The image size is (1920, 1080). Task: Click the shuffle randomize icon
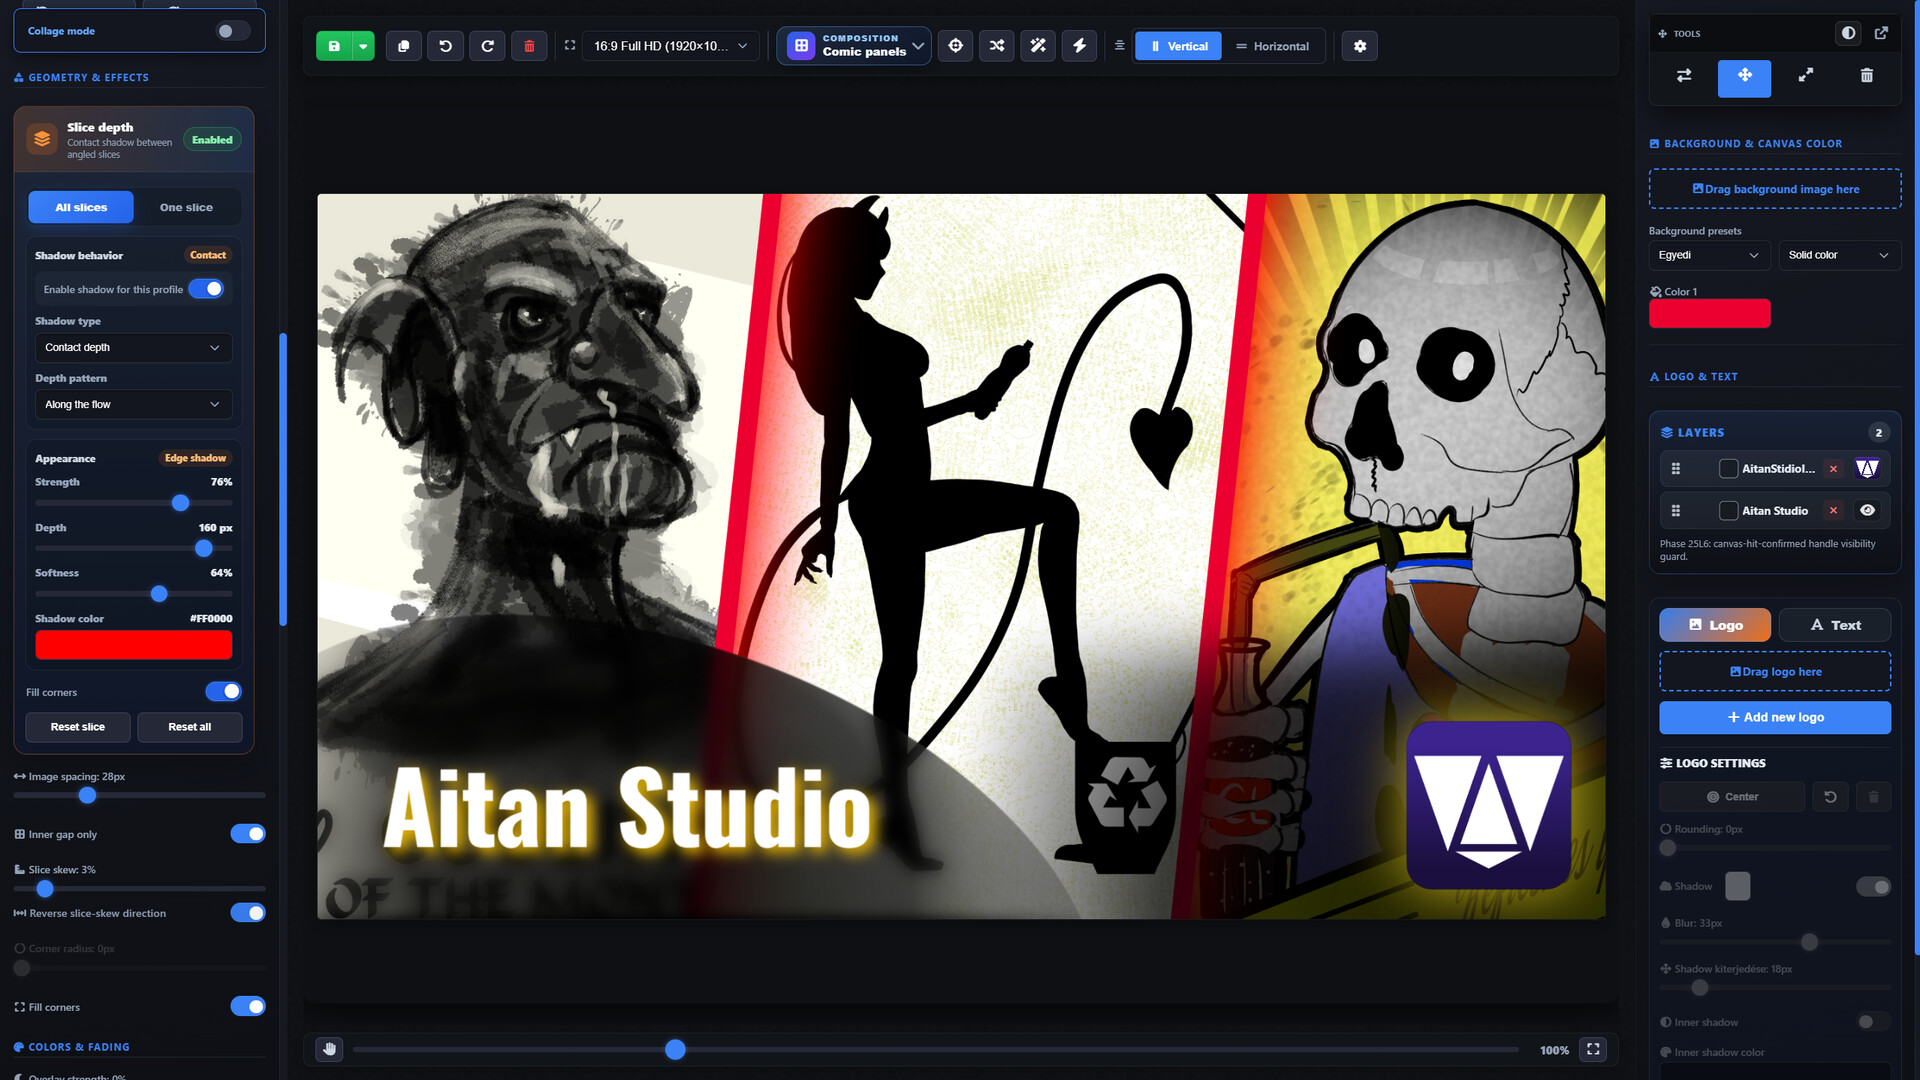(x=997, y=46)
